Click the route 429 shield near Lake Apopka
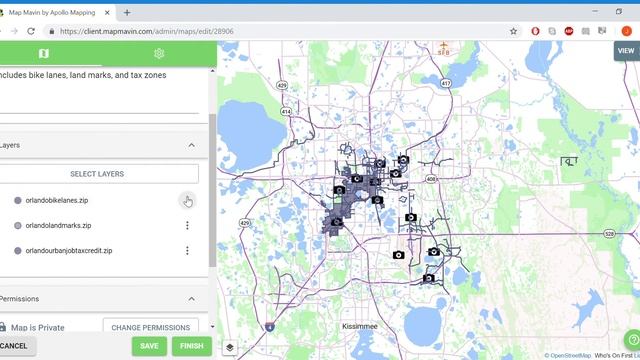Viewport: 640px width, 360px height. [x=282, y=85]
